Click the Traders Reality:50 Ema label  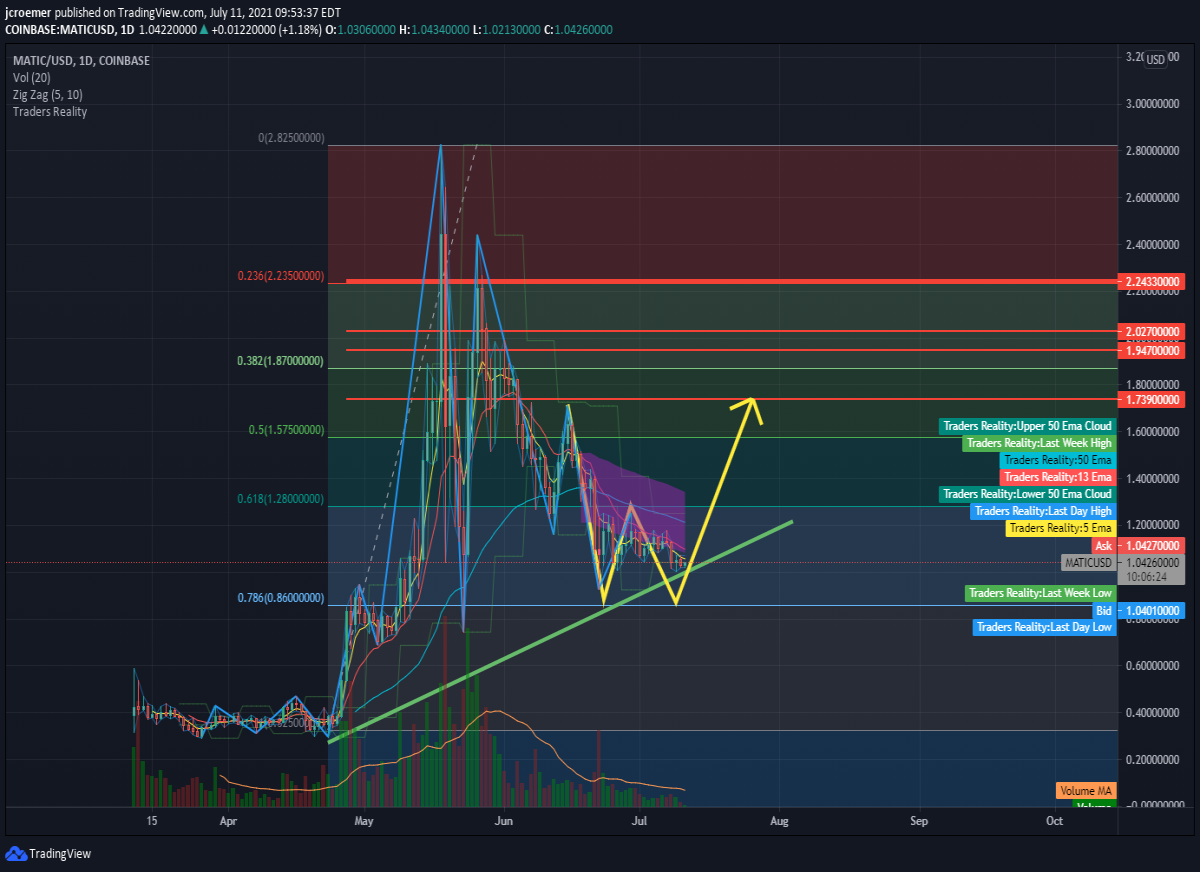(1057, 460)
